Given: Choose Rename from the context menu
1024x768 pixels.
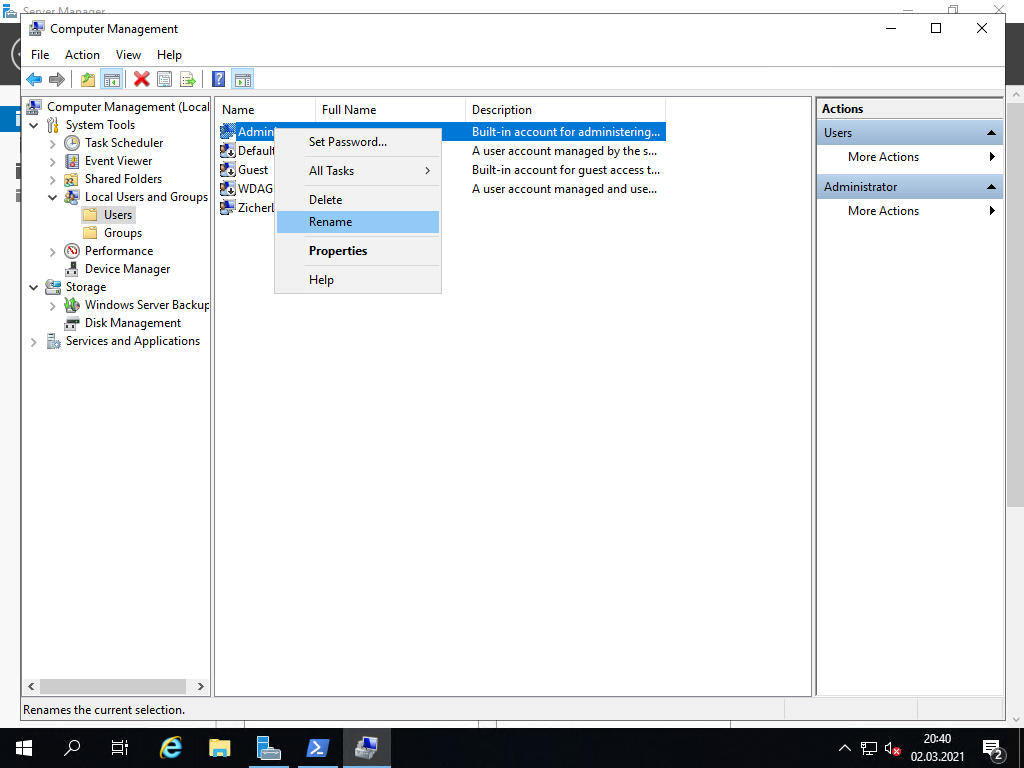Looking at the screenshot, I should tap(330, 222).
